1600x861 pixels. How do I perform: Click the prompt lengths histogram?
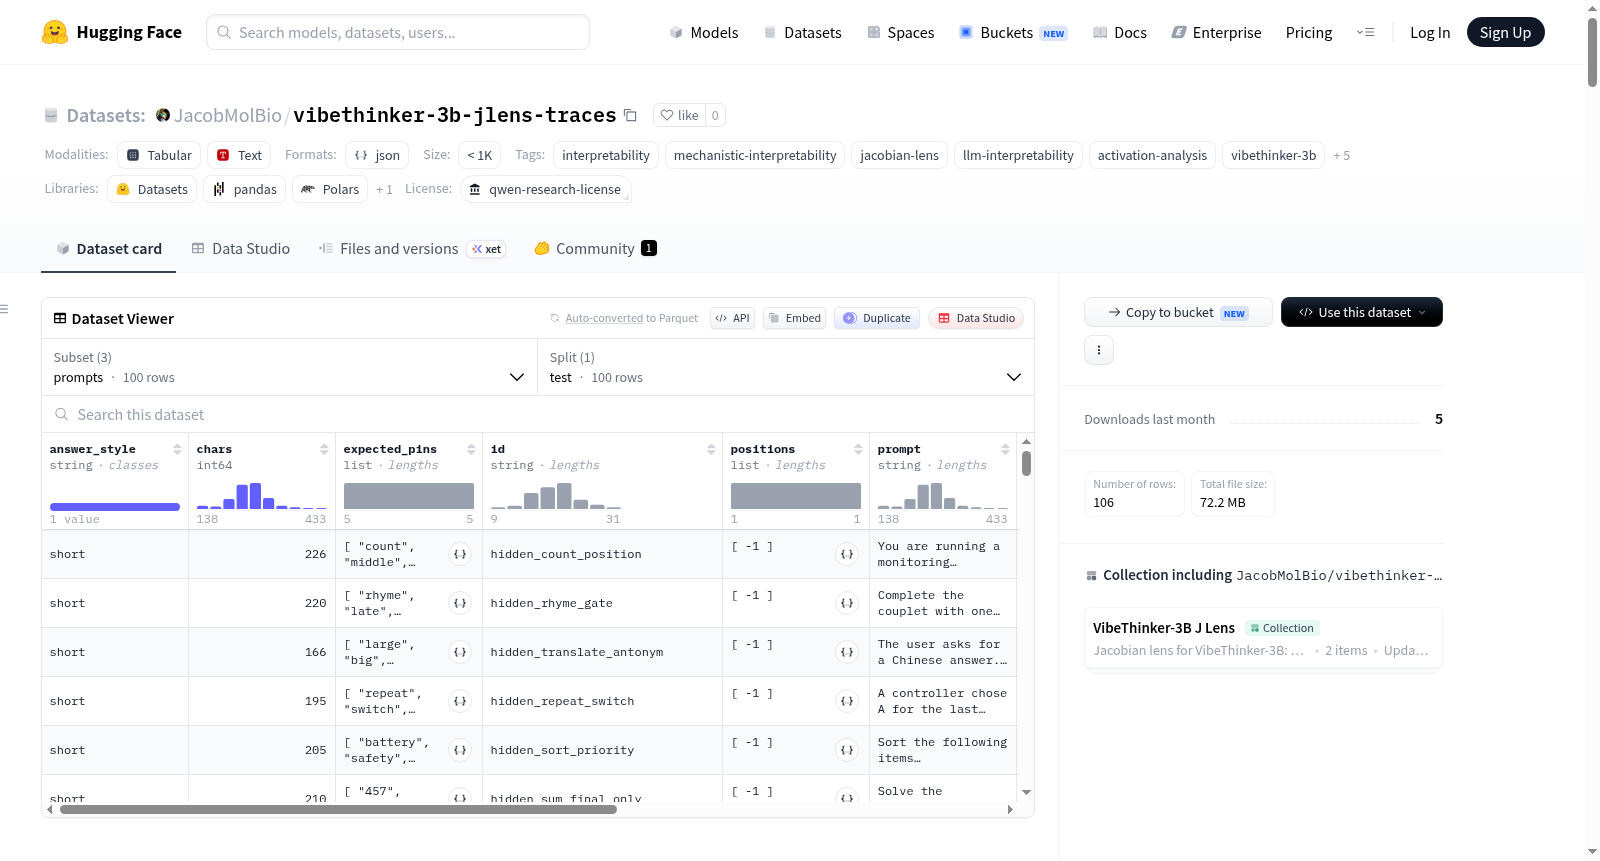pyautogui.click(x=943, y=496)
